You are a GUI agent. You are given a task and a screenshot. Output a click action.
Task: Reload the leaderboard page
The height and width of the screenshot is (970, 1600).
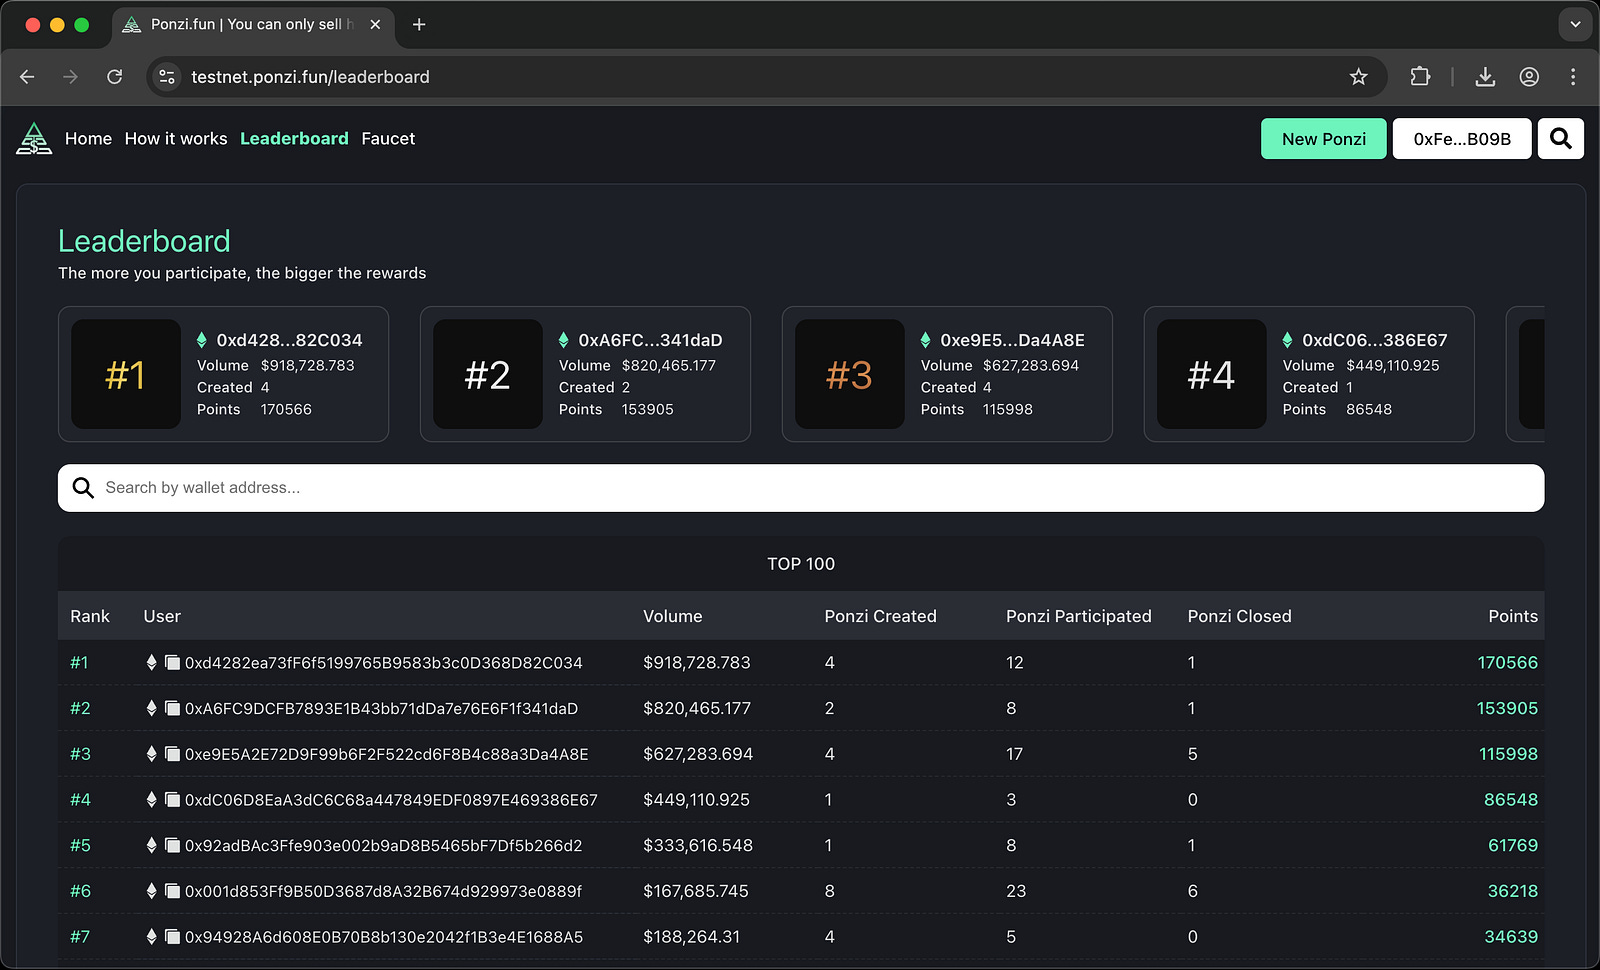[115, 77]
